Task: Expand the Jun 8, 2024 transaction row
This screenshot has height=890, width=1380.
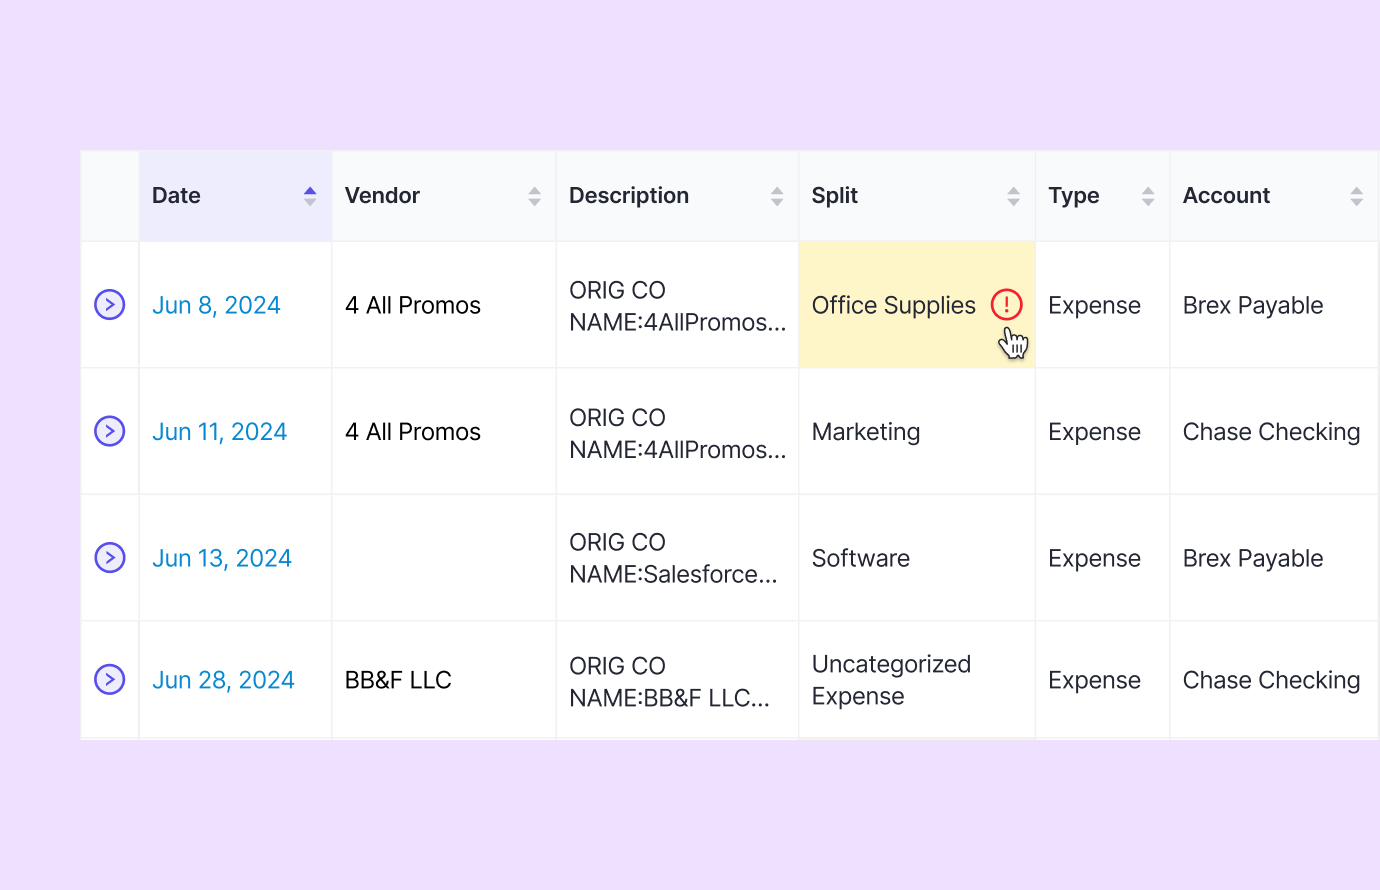Action: pos(110,305)
